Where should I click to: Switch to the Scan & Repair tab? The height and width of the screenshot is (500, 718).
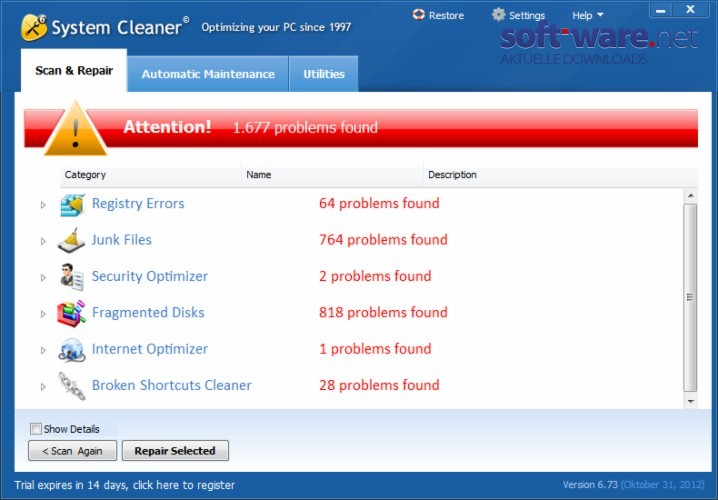[x=74, y=71]
